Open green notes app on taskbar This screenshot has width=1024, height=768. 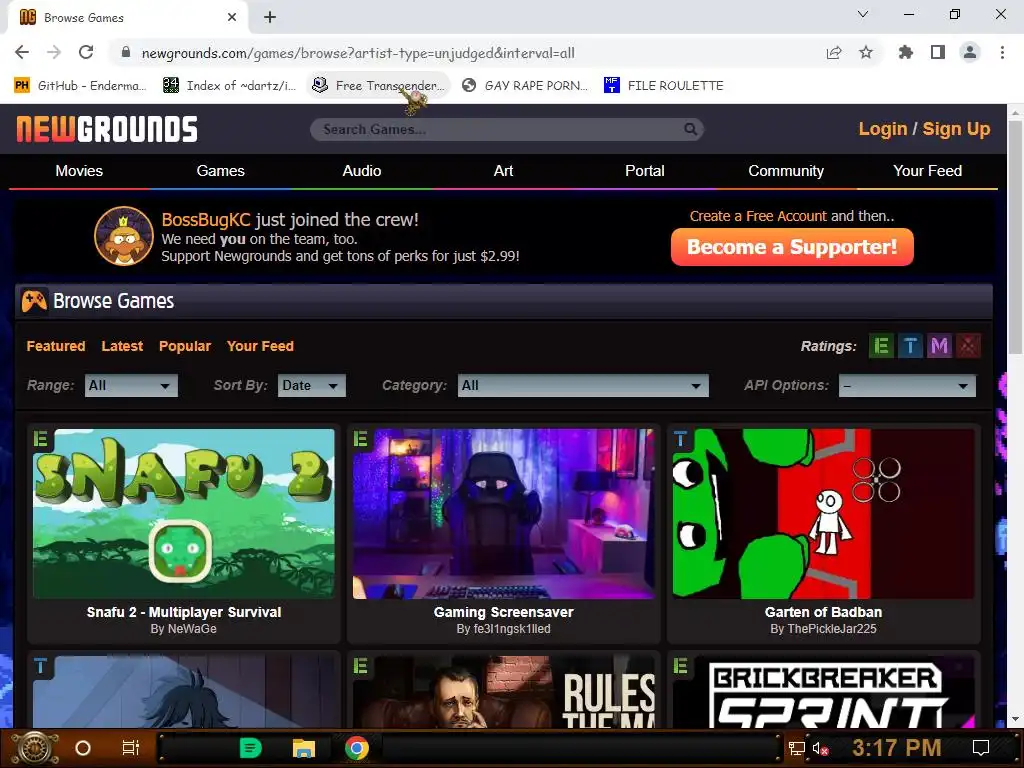pyautogui.click(x=250, y=748)
